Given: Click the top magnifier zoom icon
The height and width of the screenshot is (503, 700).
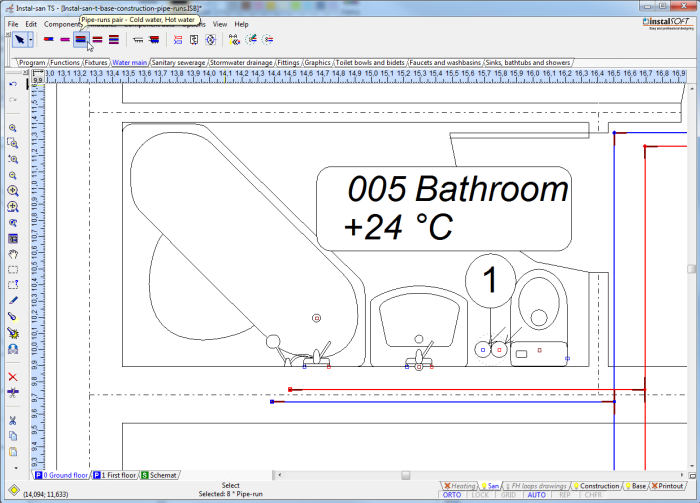Looking at the screenshot, I should coord(13,128).
